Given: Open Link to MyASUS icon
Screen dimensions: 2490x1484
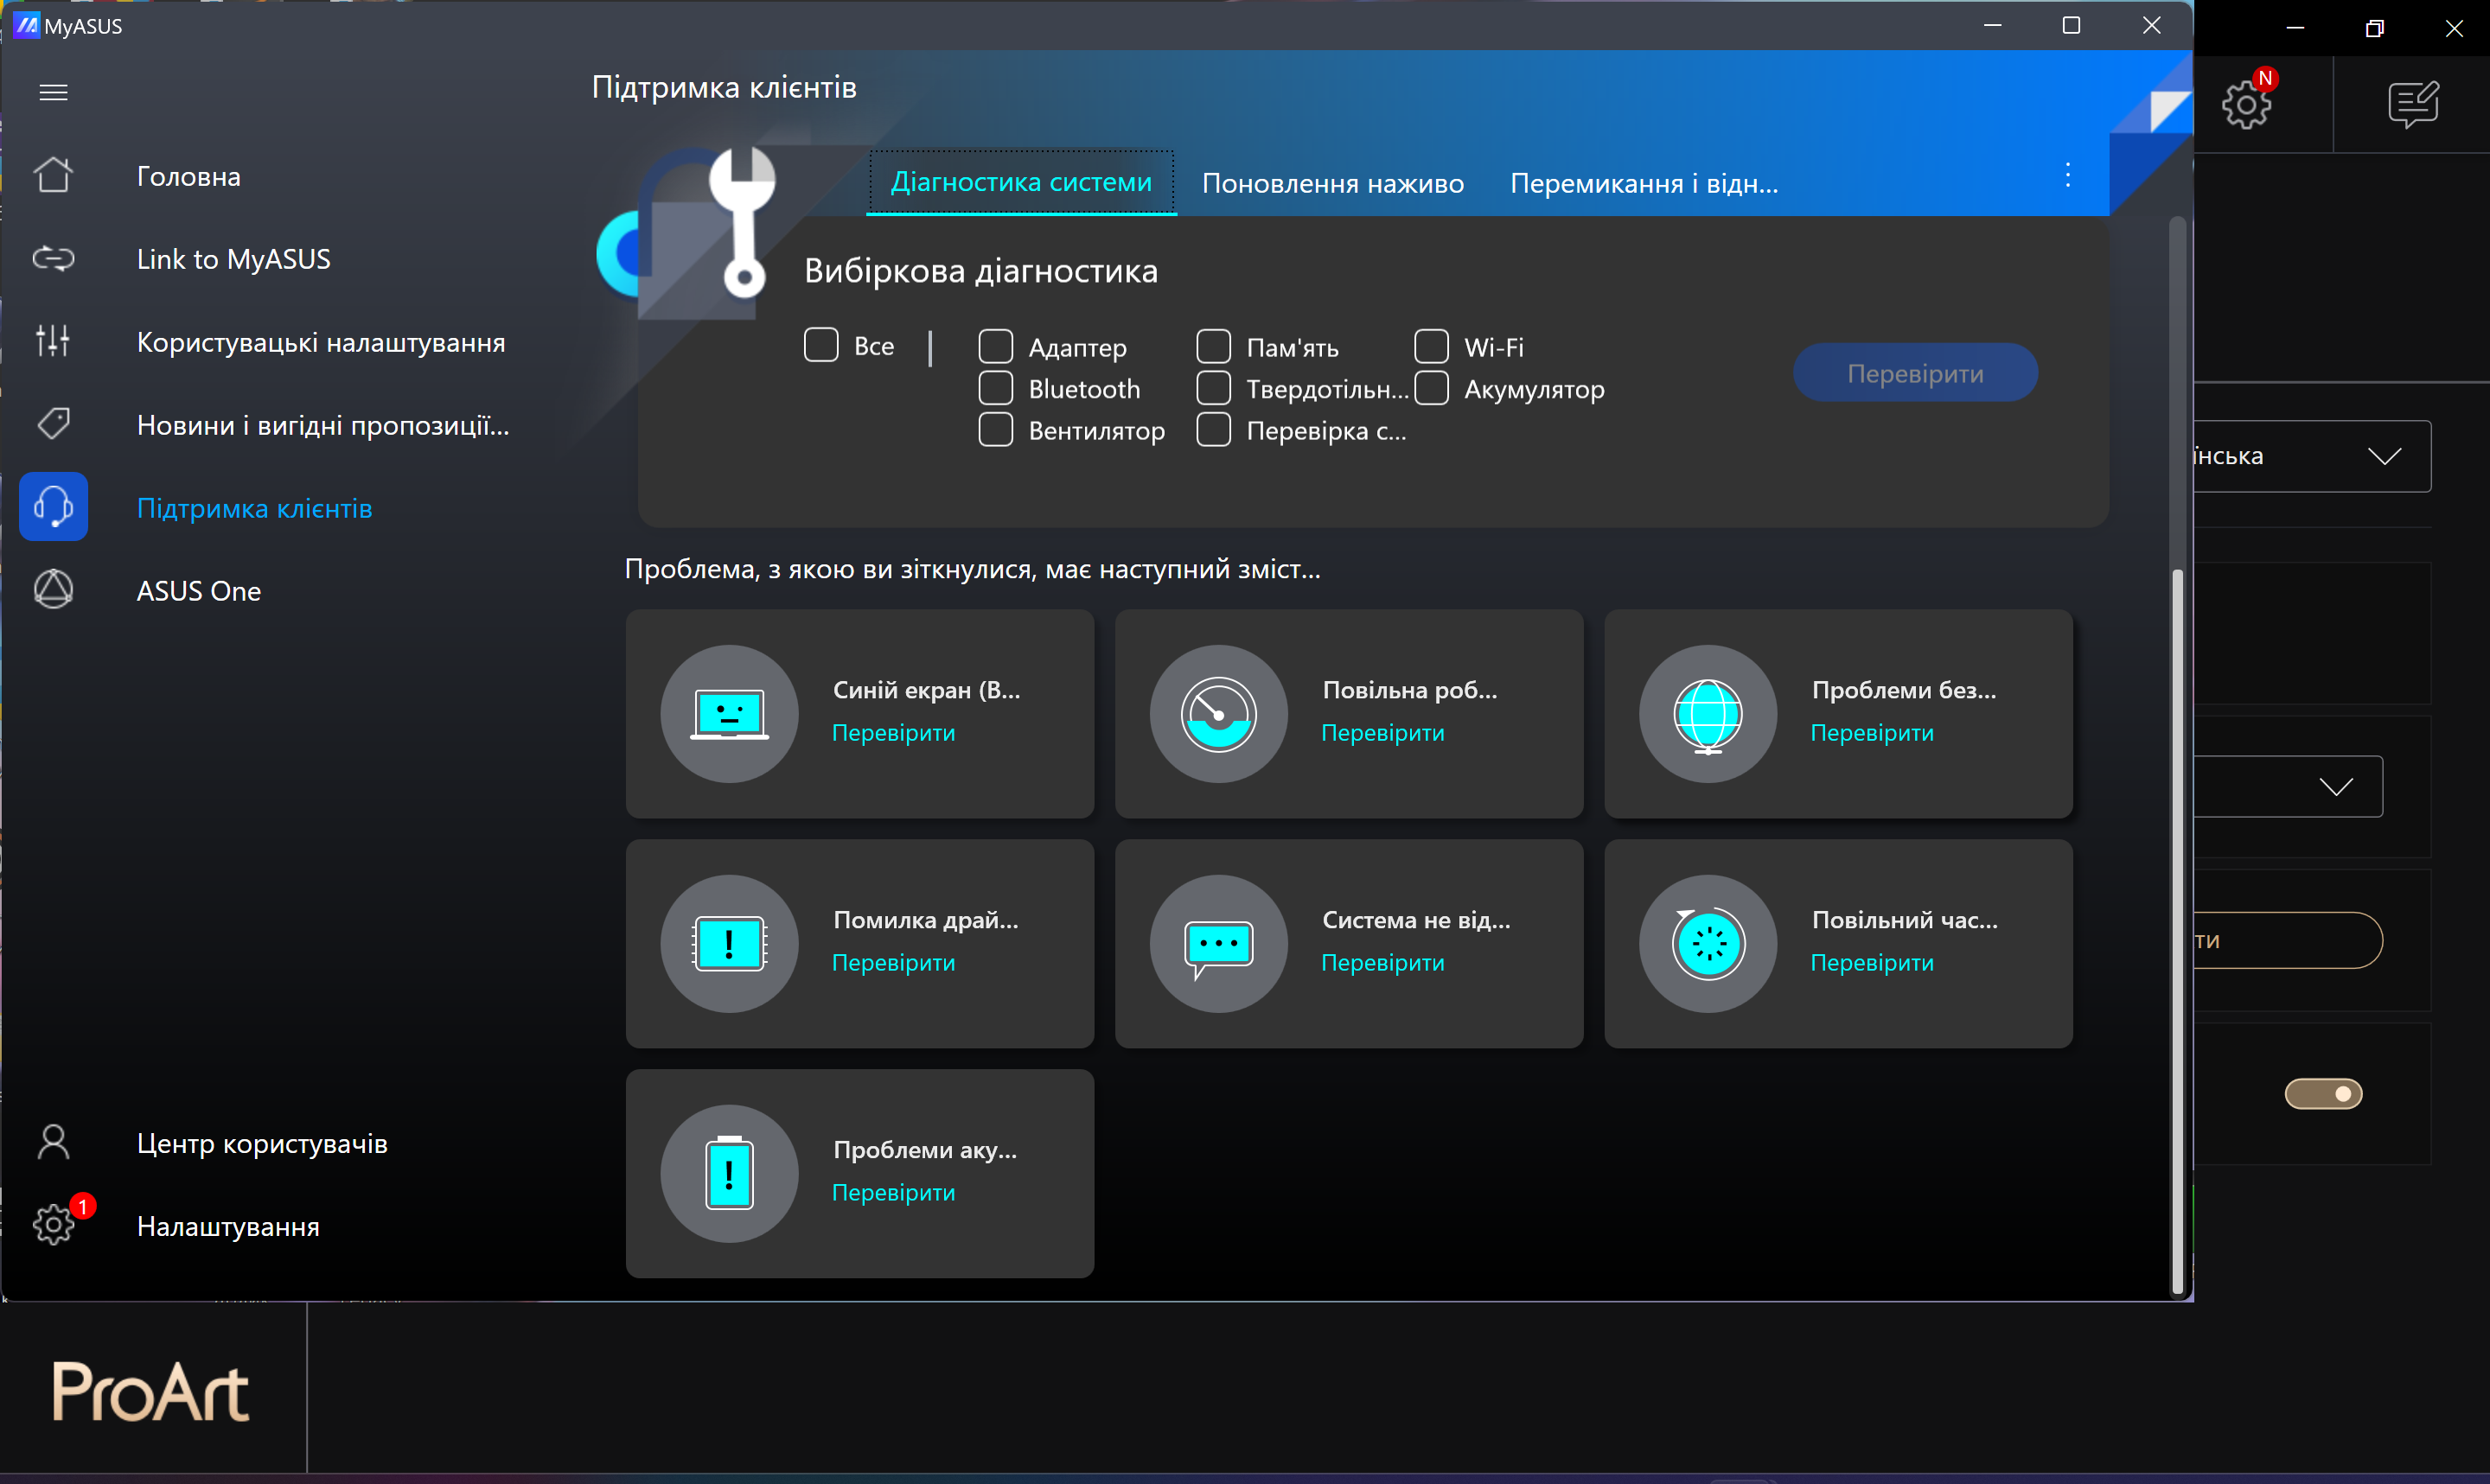Looking at the screenshot, I should pos(53,259).
